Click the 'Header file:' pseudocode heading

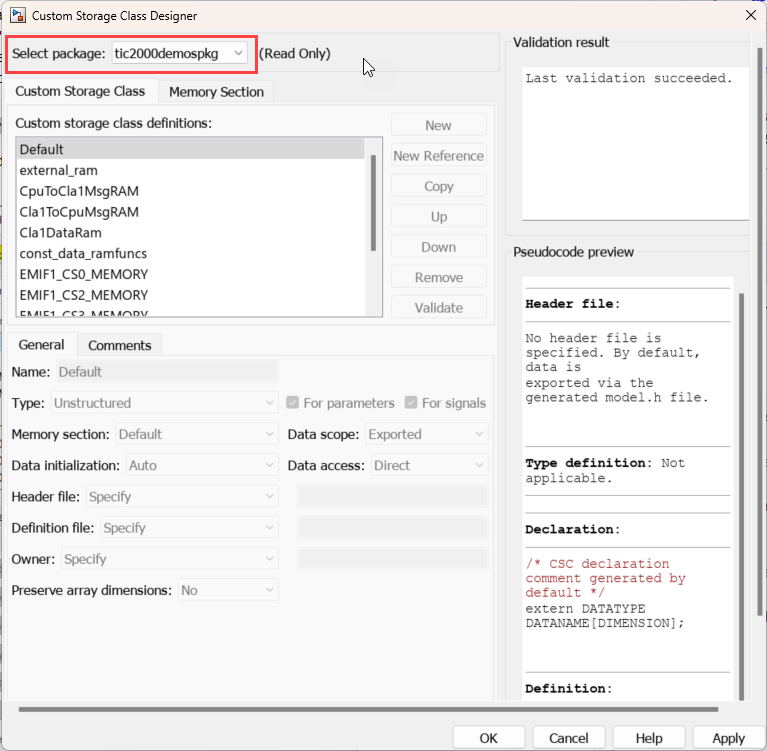point(573,304)
